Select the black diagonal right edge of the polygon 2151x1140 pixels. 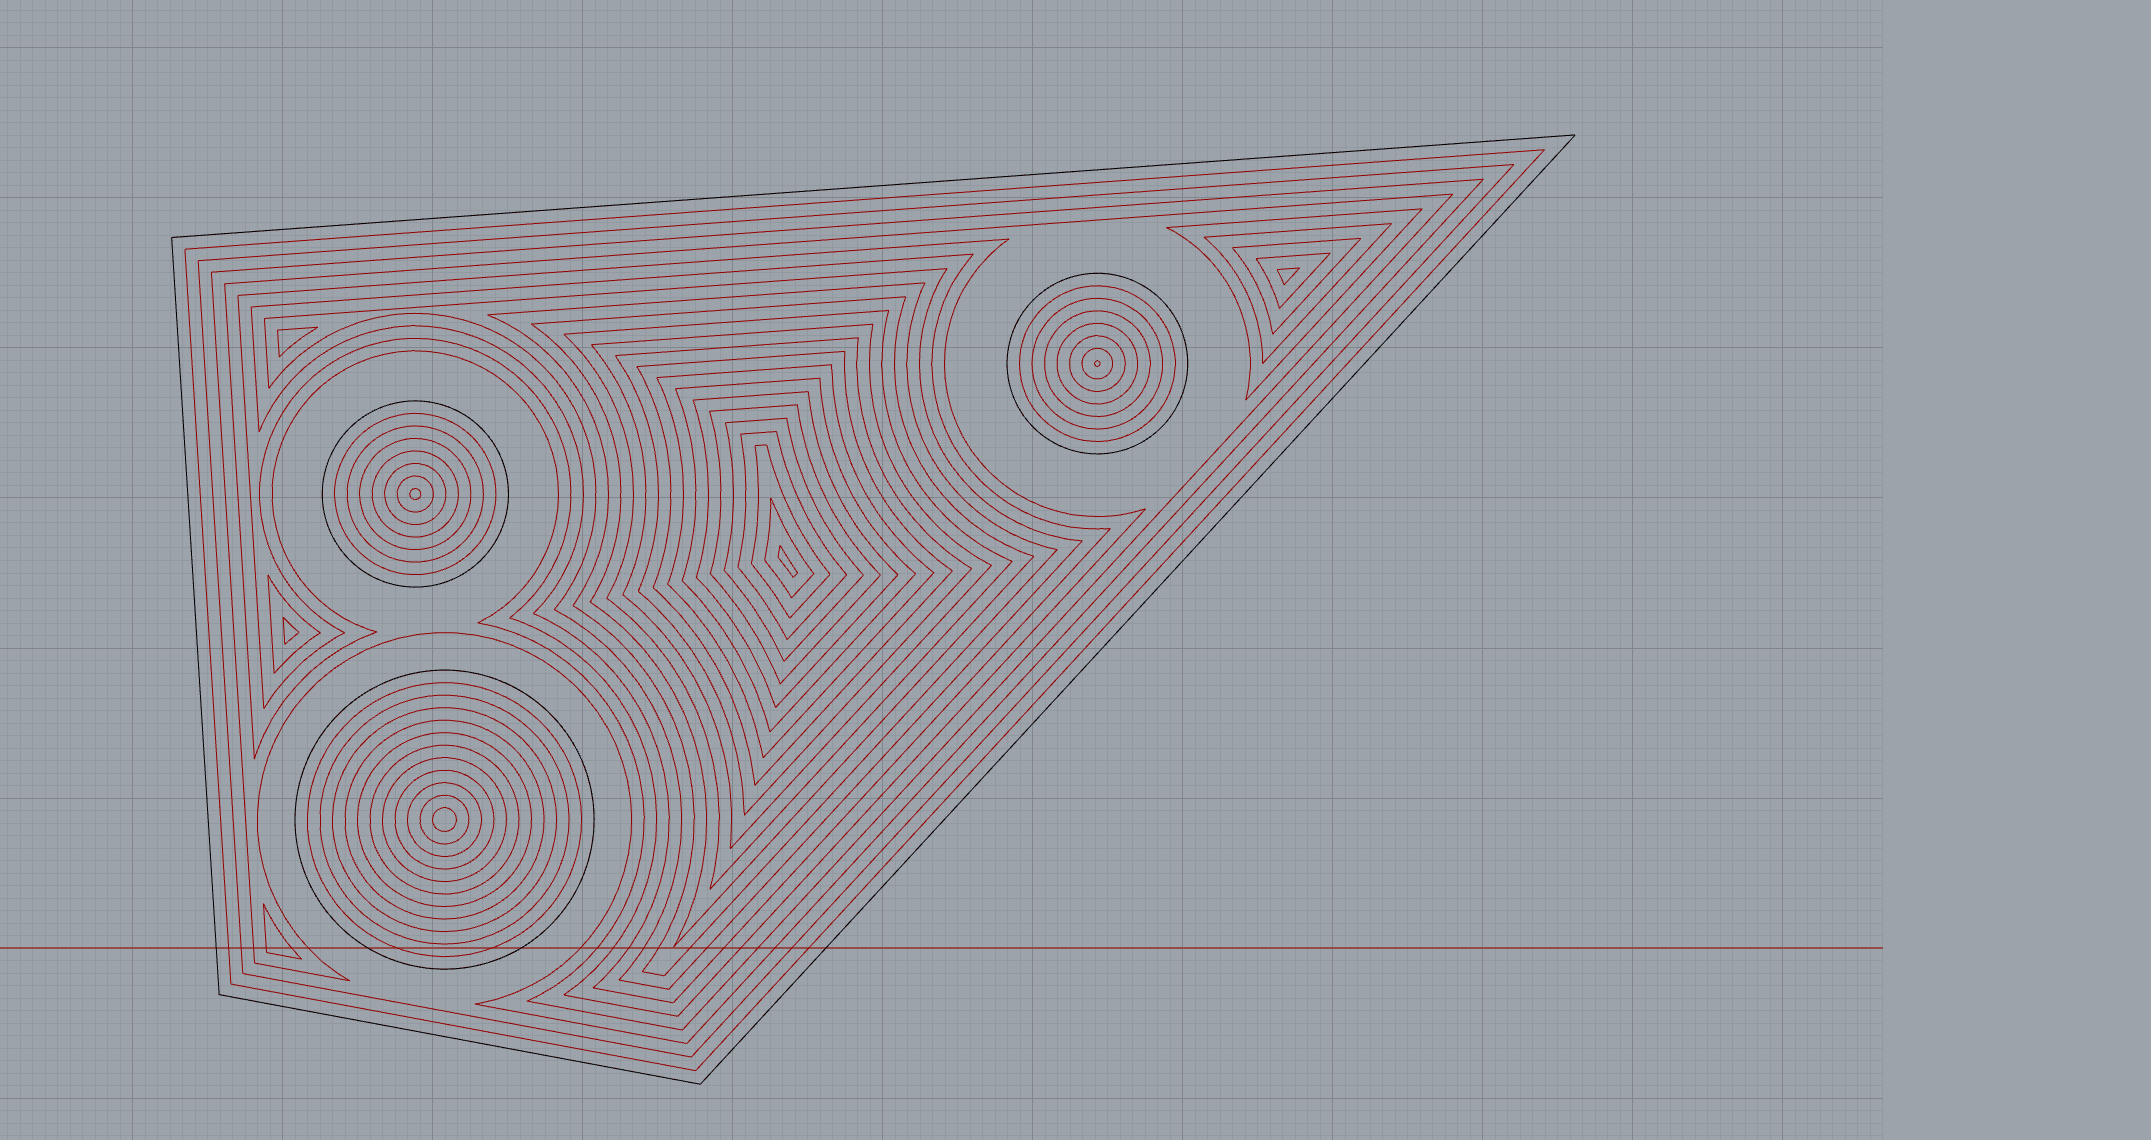[x=1136, y=609]
